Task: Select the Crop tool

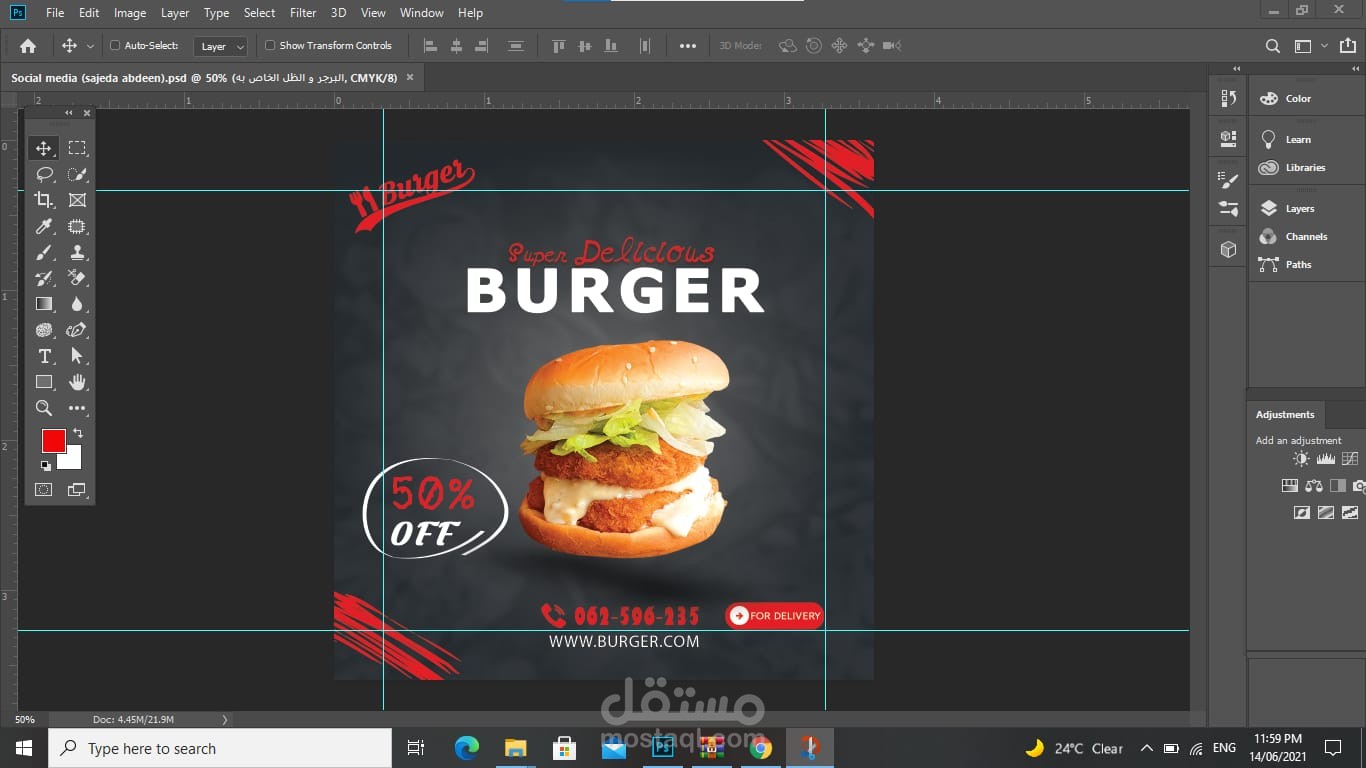Action: pos(44,200)
